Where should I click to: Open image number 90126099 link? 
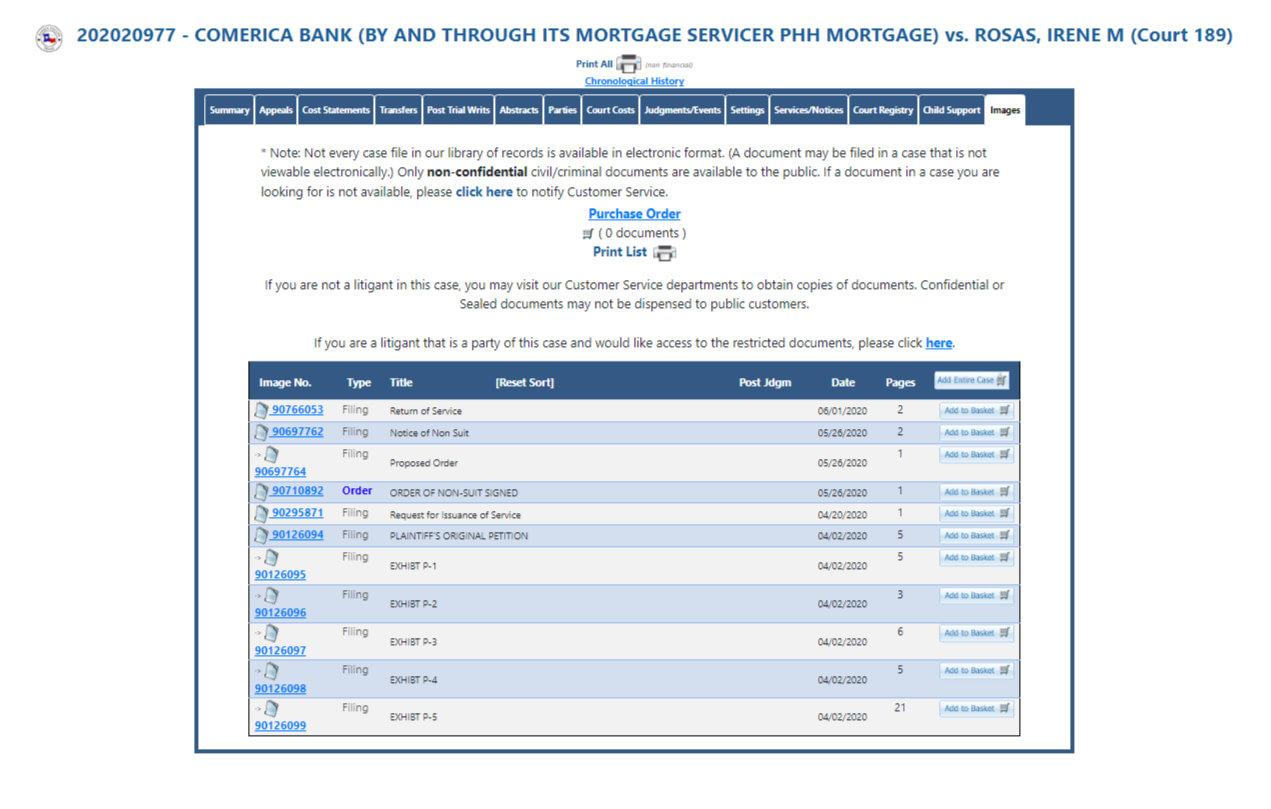280,726
